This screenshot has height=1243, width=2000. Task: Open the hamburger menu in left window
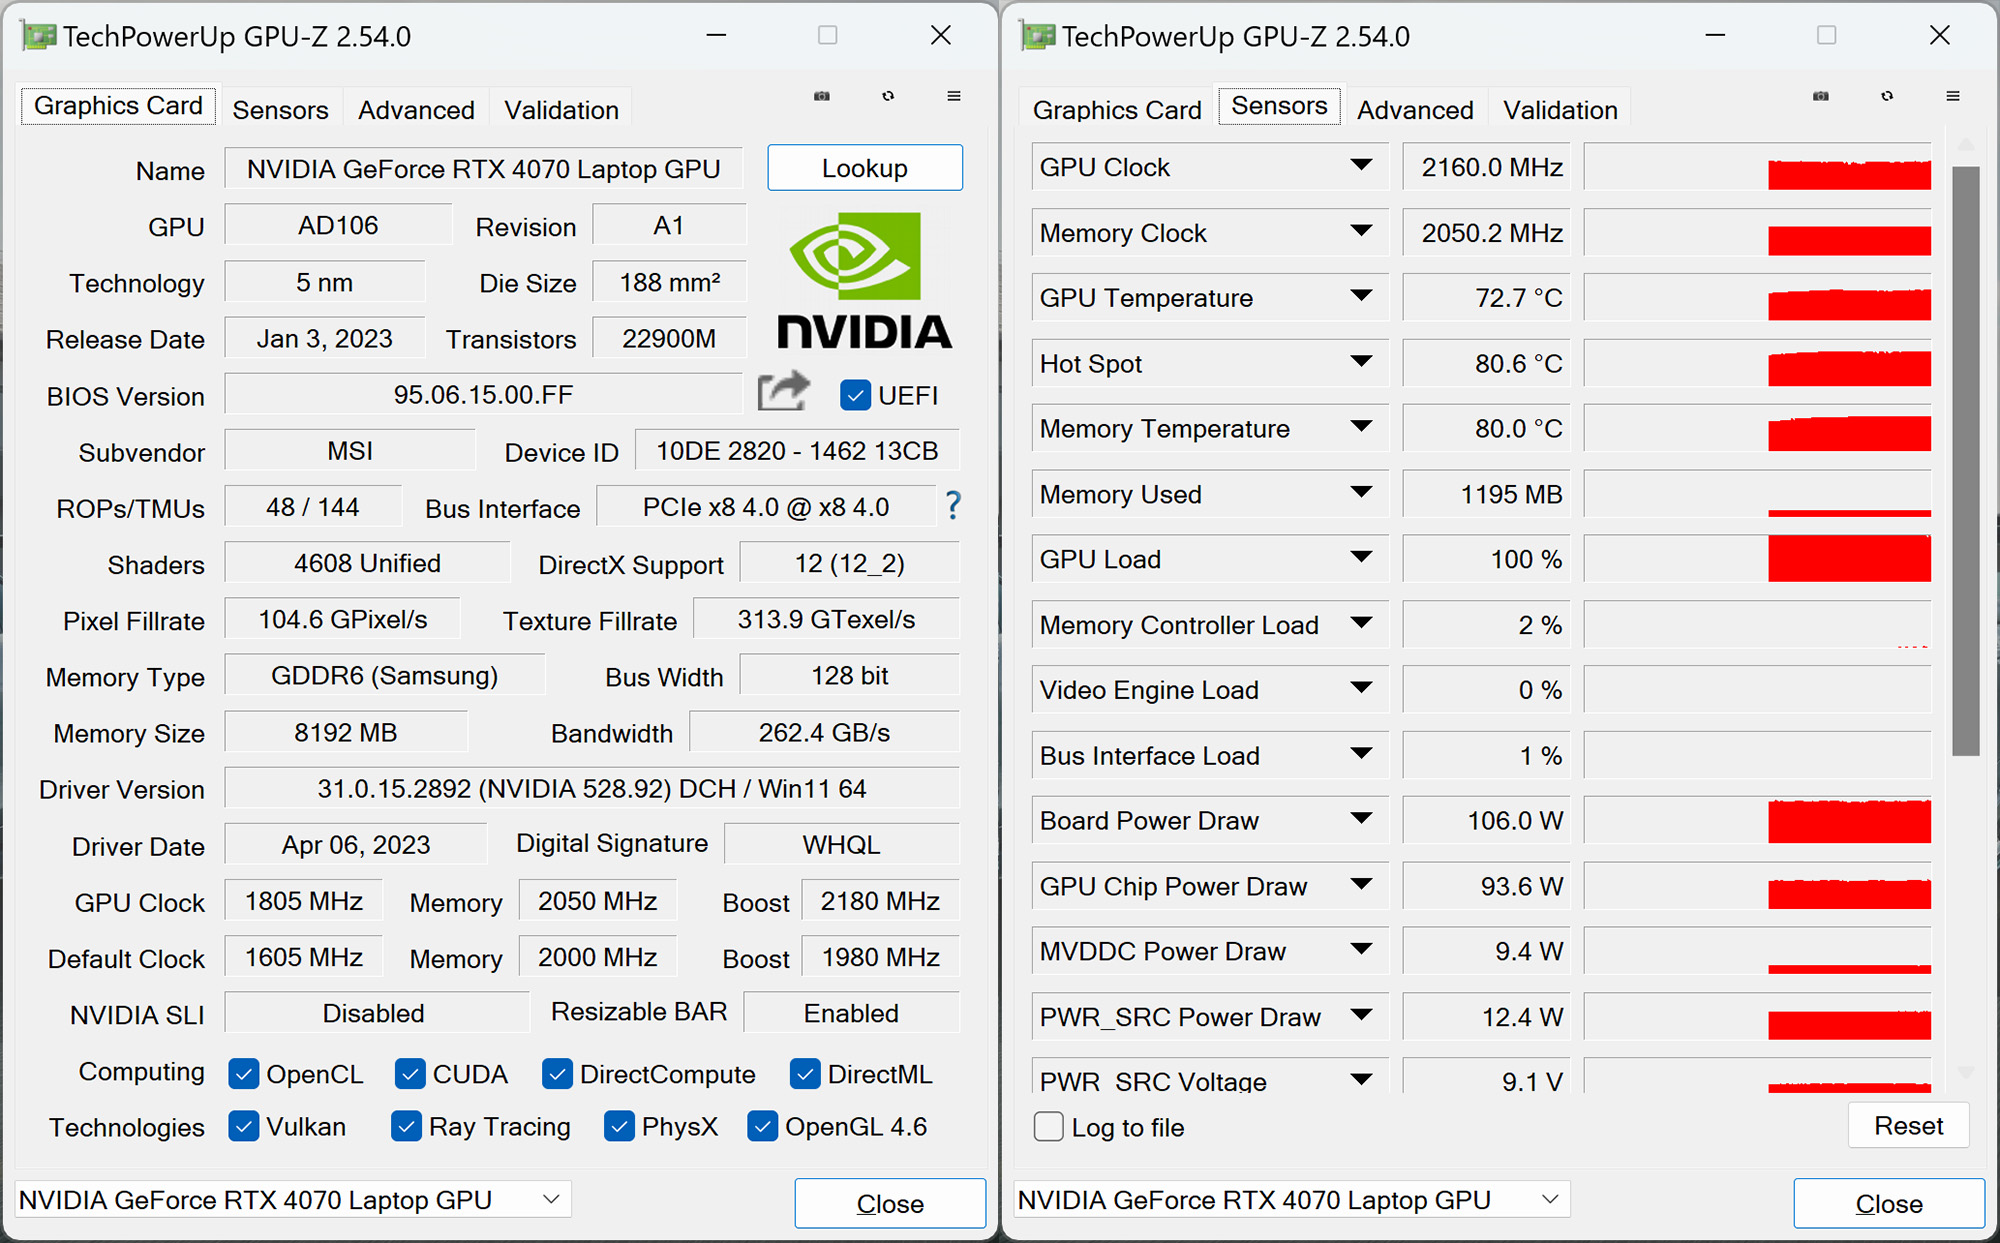pos(954,96)
